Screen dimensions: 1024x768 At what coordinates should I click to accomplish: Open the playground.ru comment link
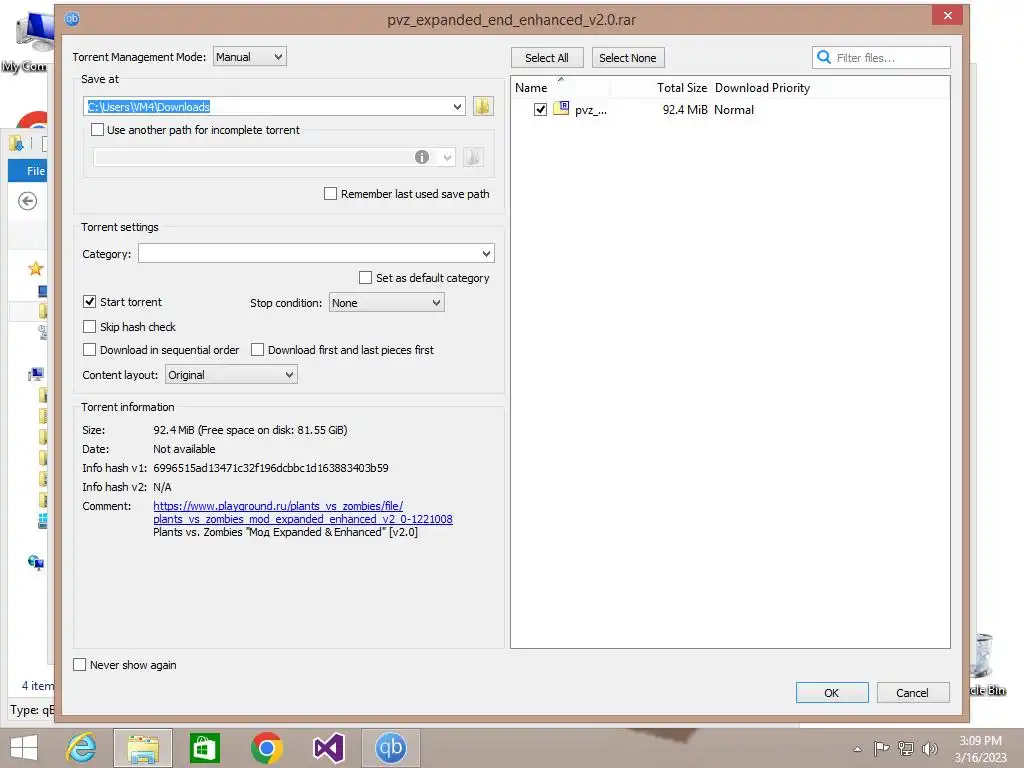302,512
